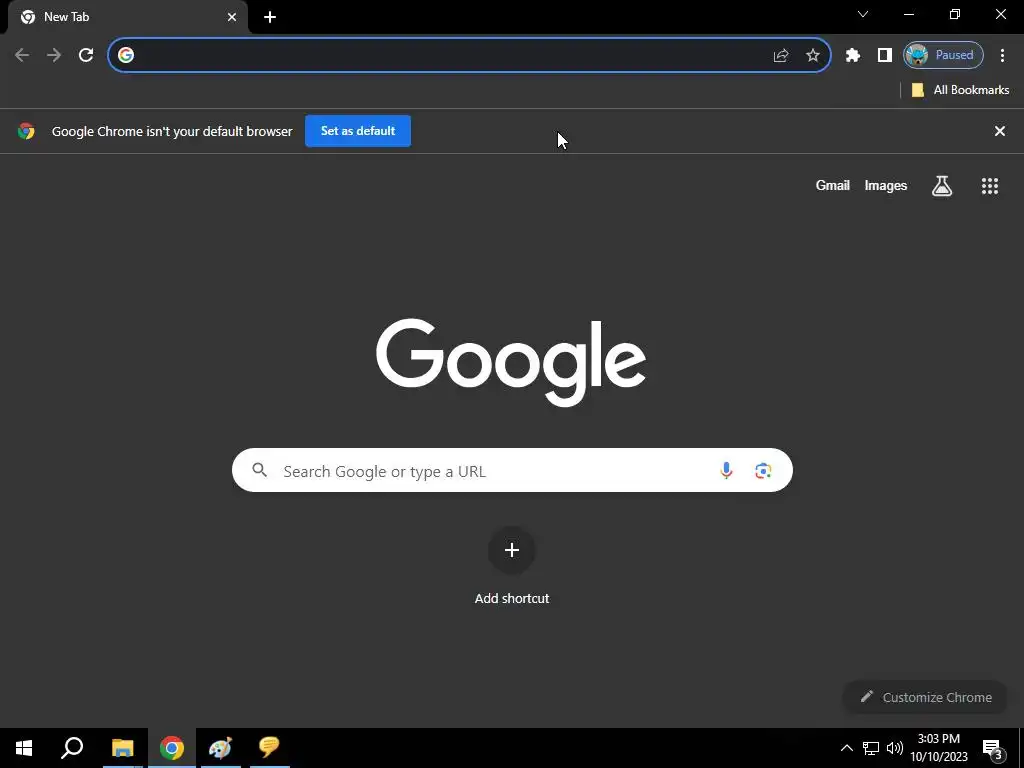This screenshot has width=1024, height=768.
Task: Focus the Chrome address bar
Action: coord(469,56)
